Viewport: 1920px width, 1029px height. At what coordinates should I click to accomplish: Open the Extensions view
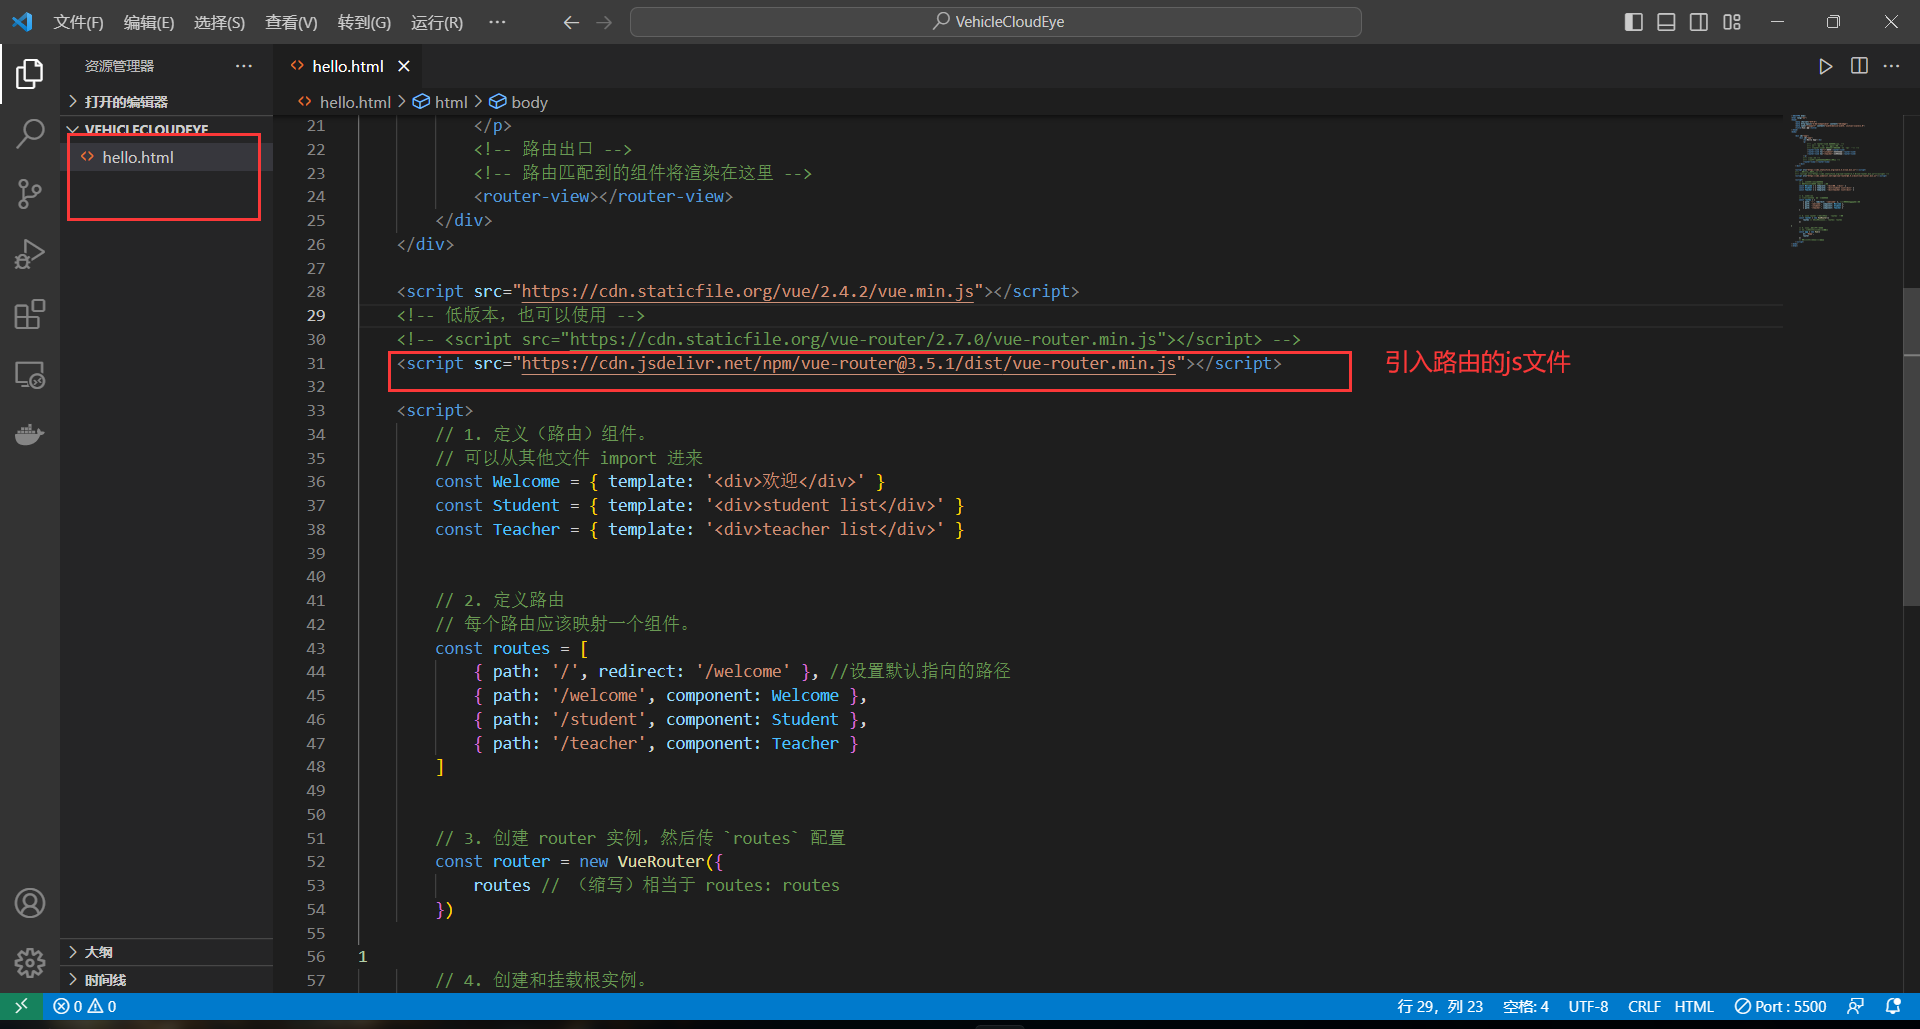(x=30, y=315)
